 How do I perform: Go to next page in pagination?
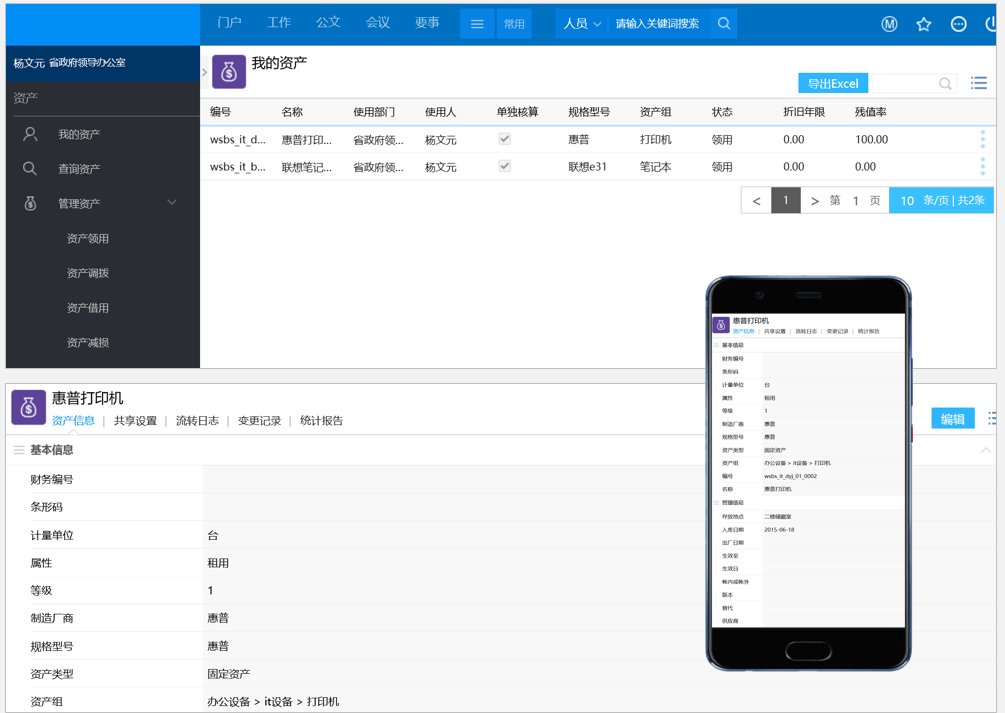click(x=815, y=201)
